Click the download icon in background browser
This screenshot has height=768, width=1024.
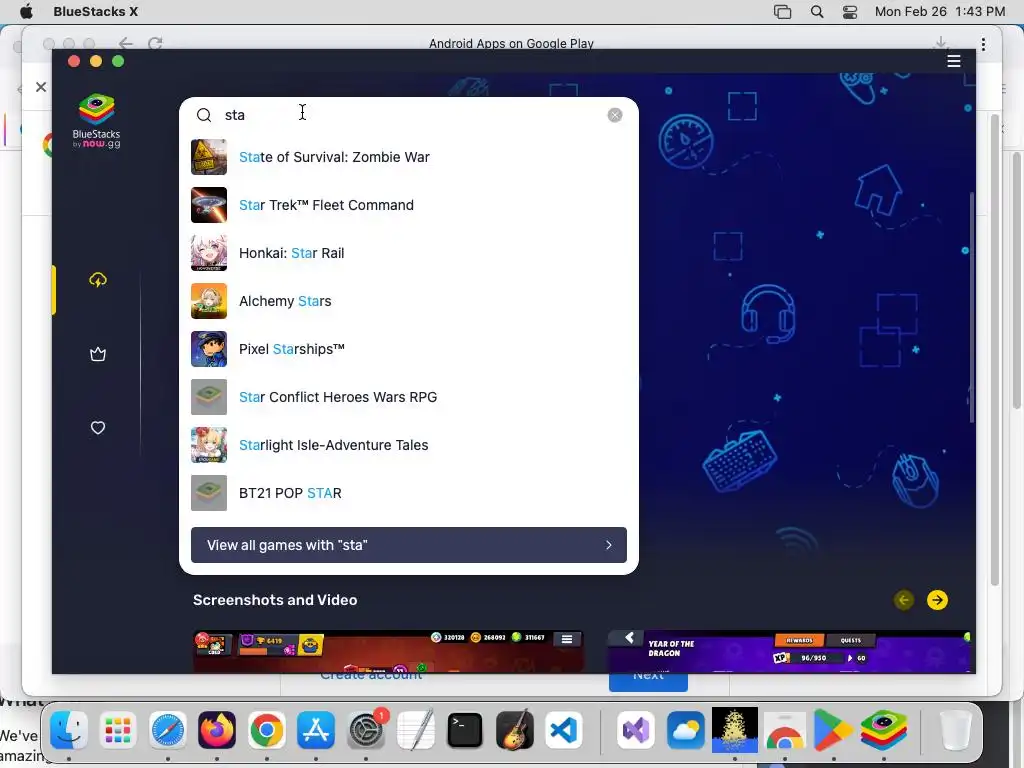pos(940,43)
